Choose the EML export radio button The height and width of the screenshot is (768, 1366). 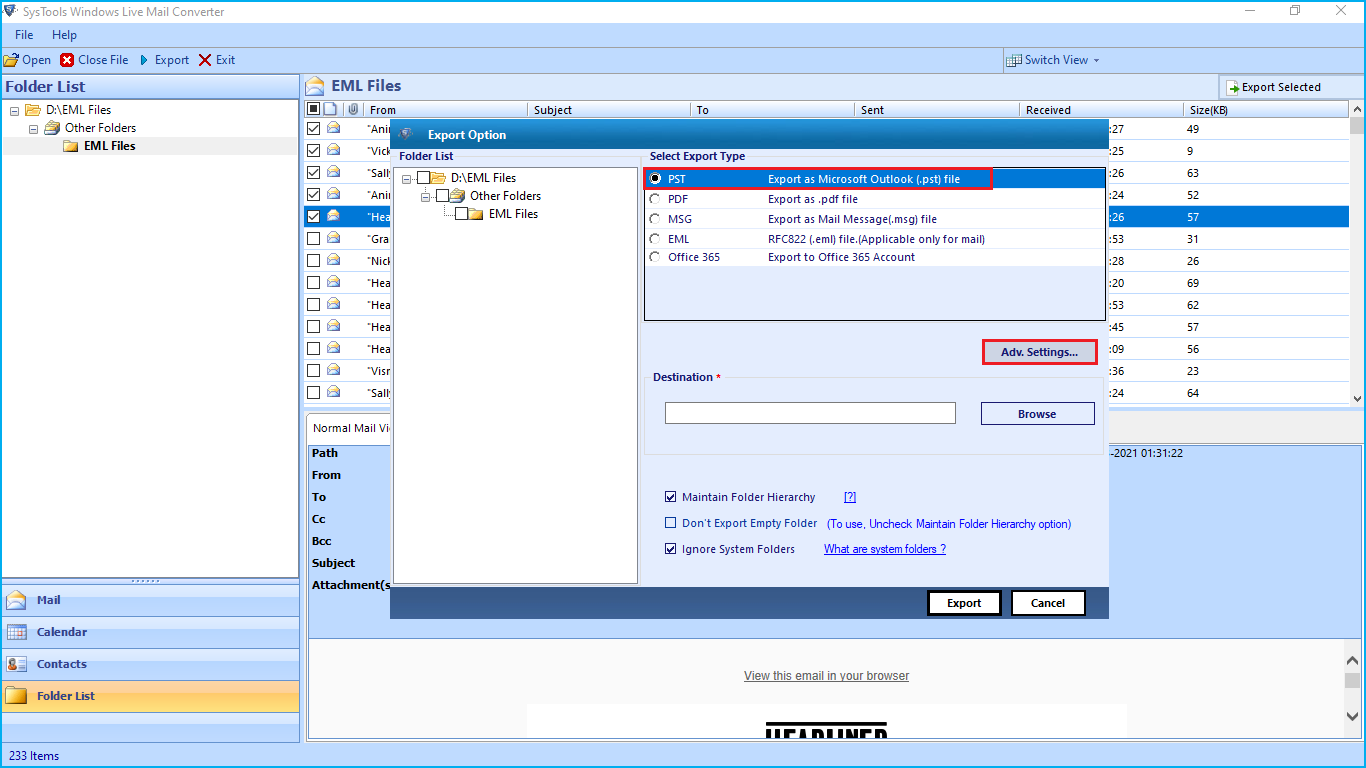click(x=656, y=239)
